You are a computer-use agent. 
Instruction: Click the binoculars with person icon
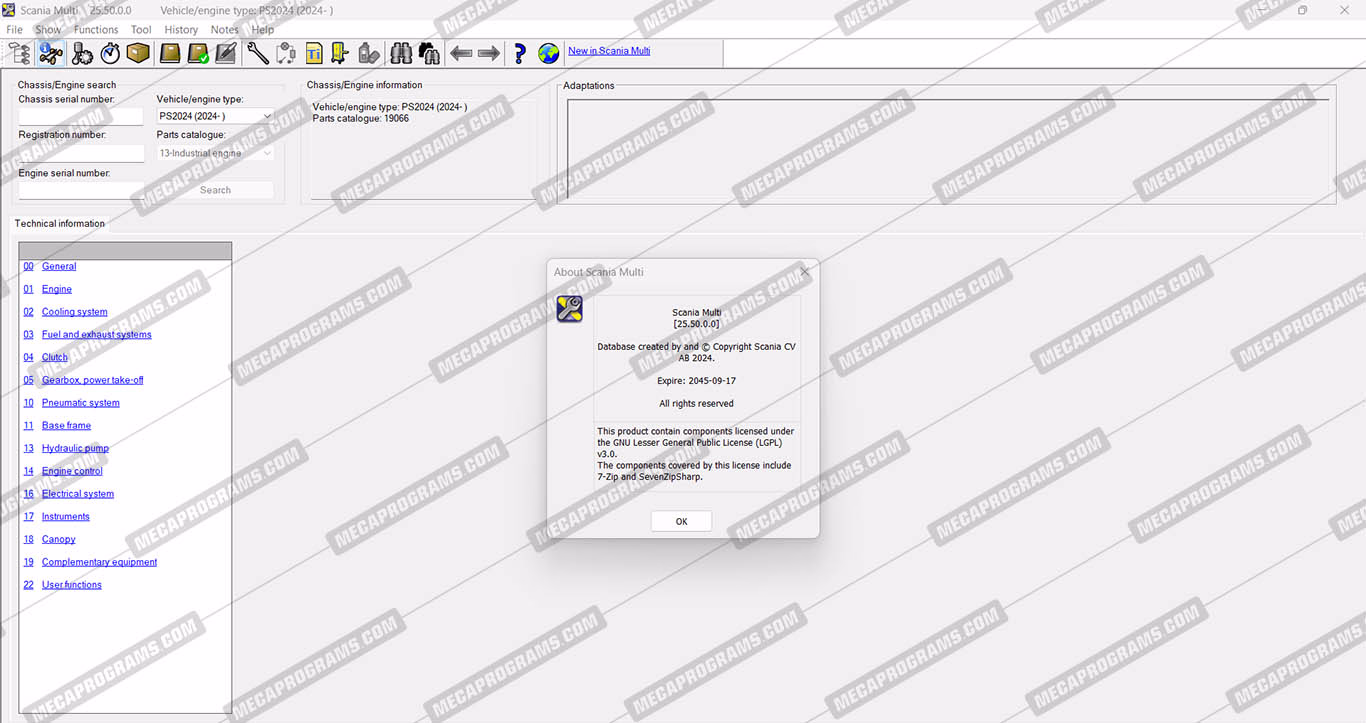pos(429,53)
